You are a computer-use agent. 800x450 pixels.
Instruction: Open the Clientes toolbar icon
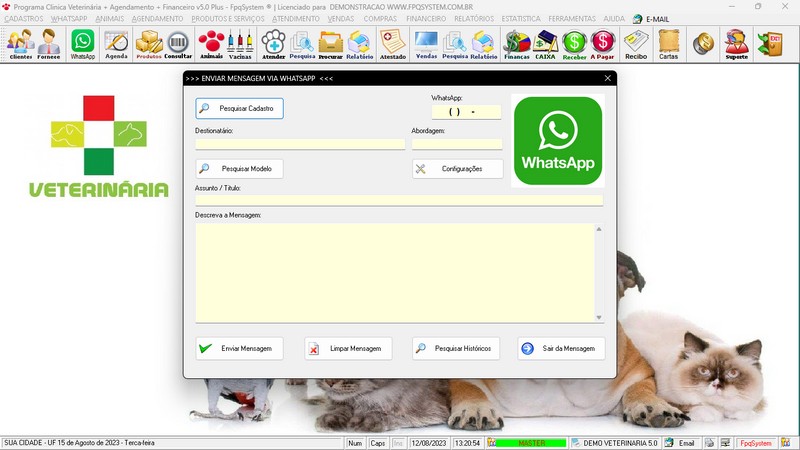click(20, 44)
